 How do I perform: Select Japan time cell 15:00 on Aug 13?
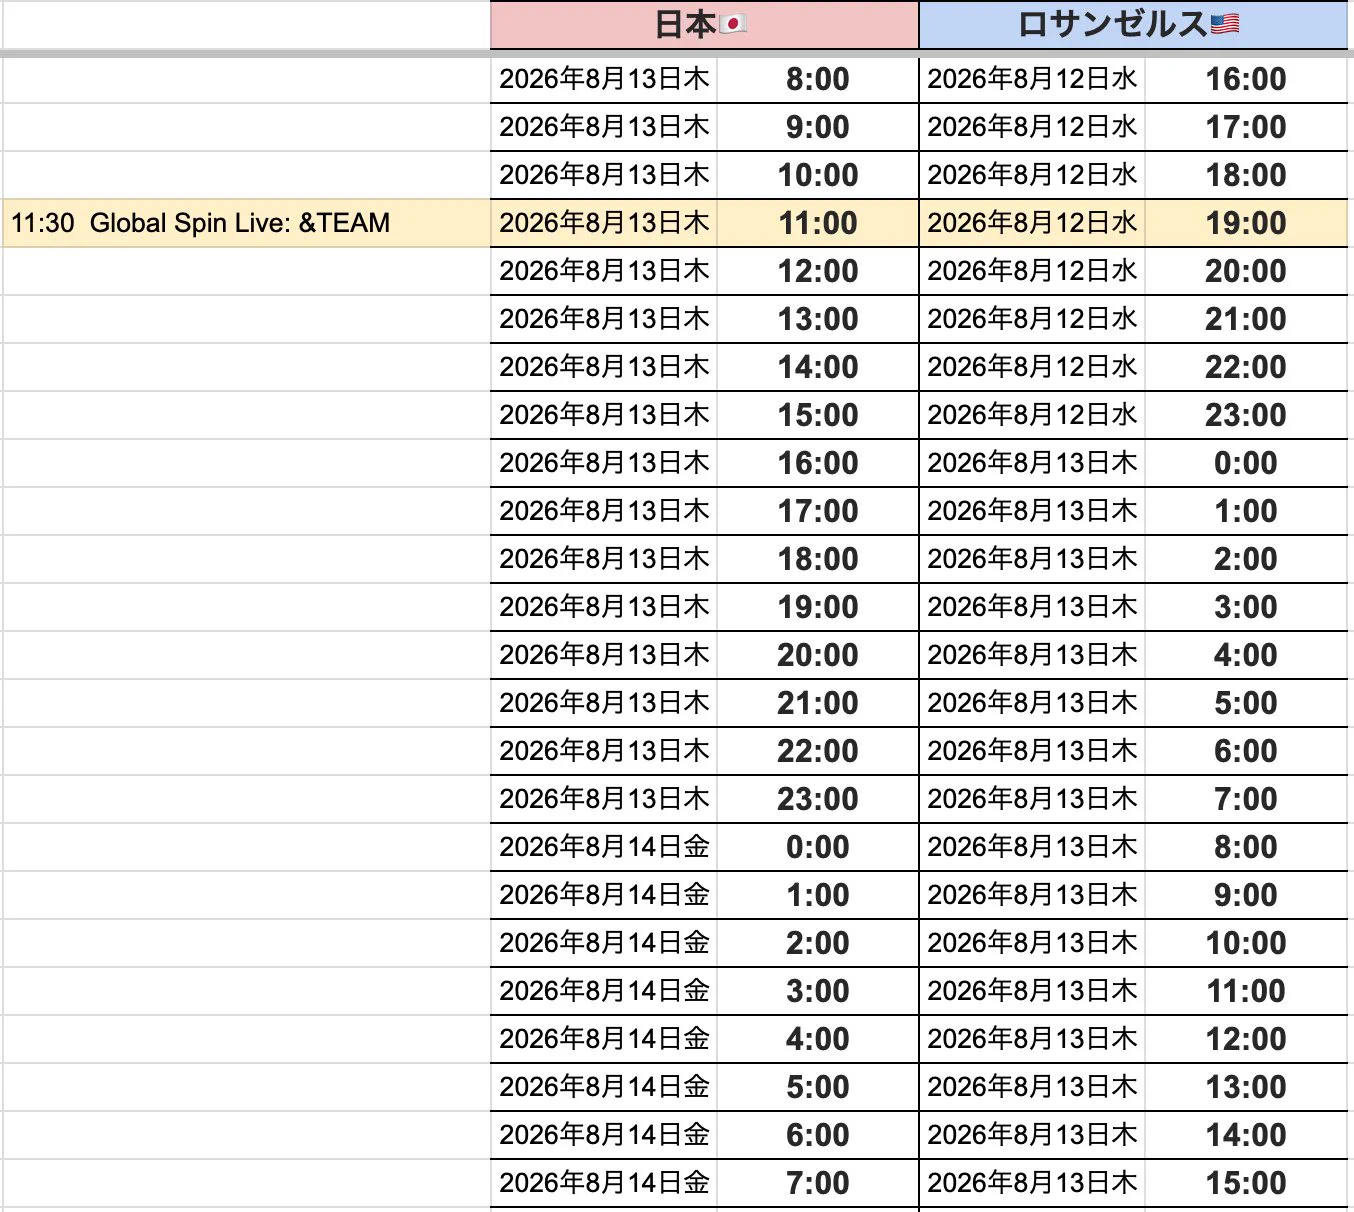tap(817, 415)
